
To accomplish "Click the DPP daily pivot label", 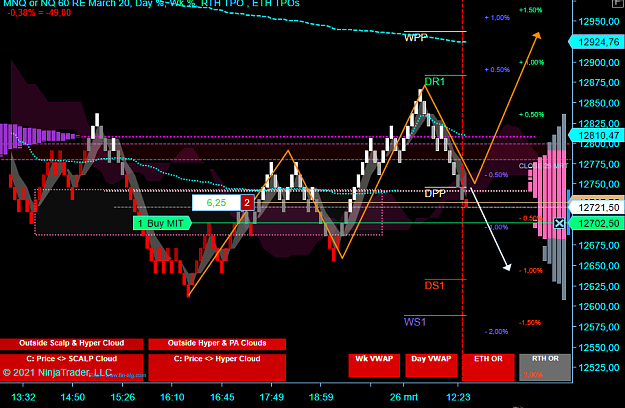I will (435, 194).
